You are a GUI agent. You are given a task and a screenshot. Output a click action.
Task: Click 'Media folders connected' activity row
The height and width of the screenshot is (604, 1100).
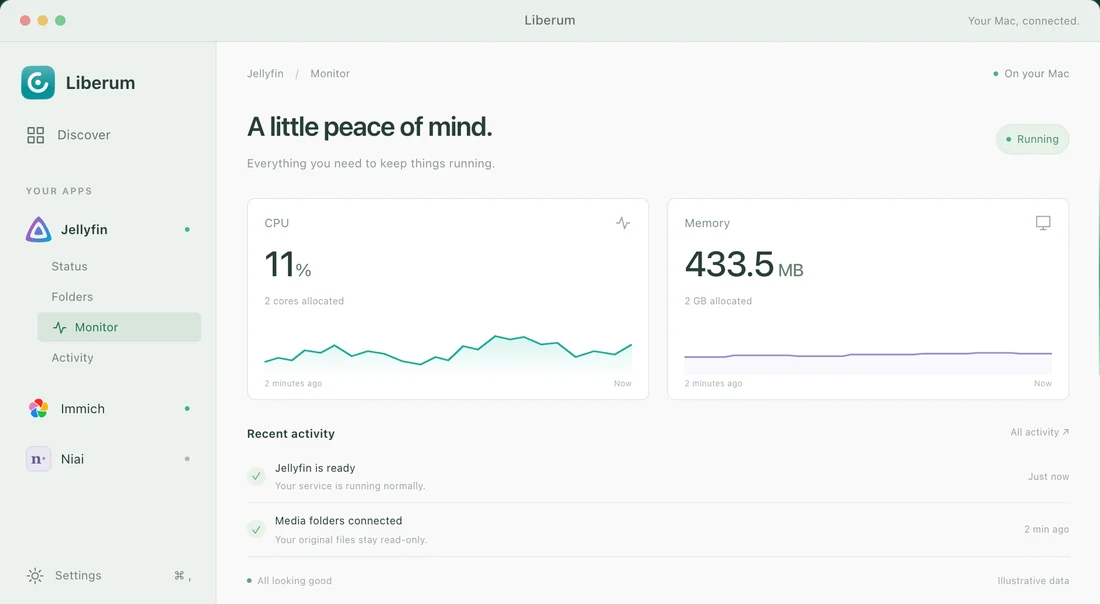pyautogui.click(x=658, y=530)
